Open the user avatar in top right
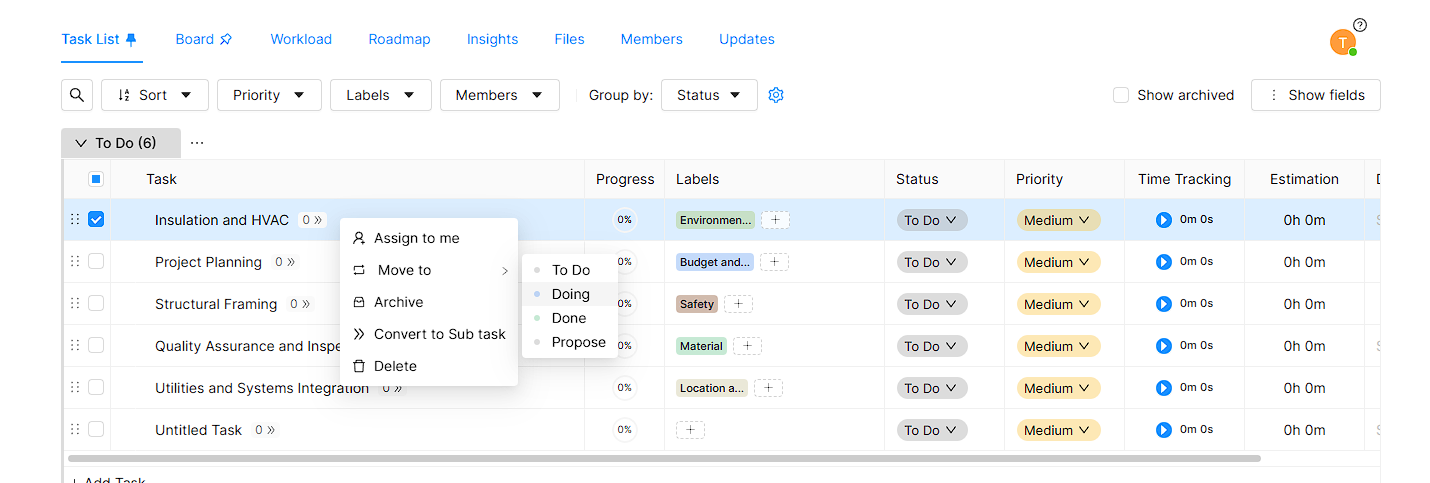 coord(1342,42)
